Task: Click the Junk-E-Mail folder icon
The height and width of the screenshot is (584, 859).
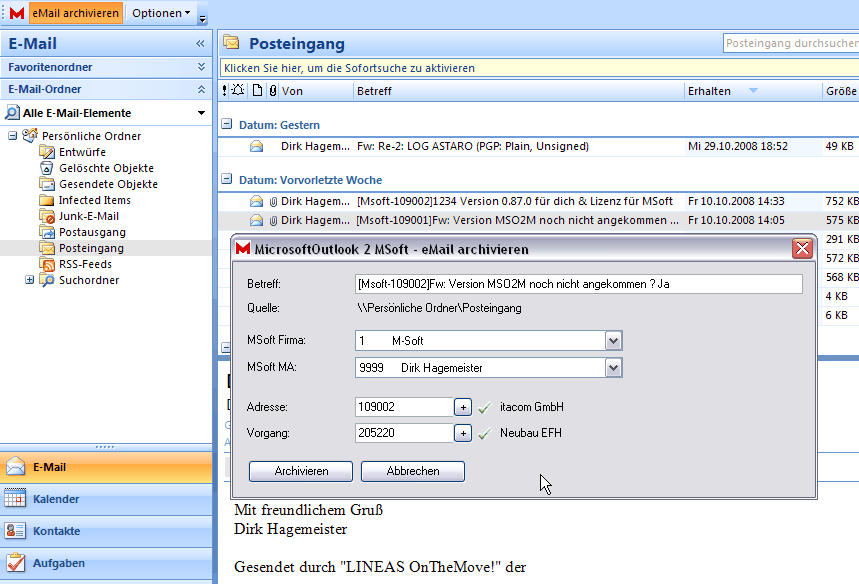Action: [47, 216]
